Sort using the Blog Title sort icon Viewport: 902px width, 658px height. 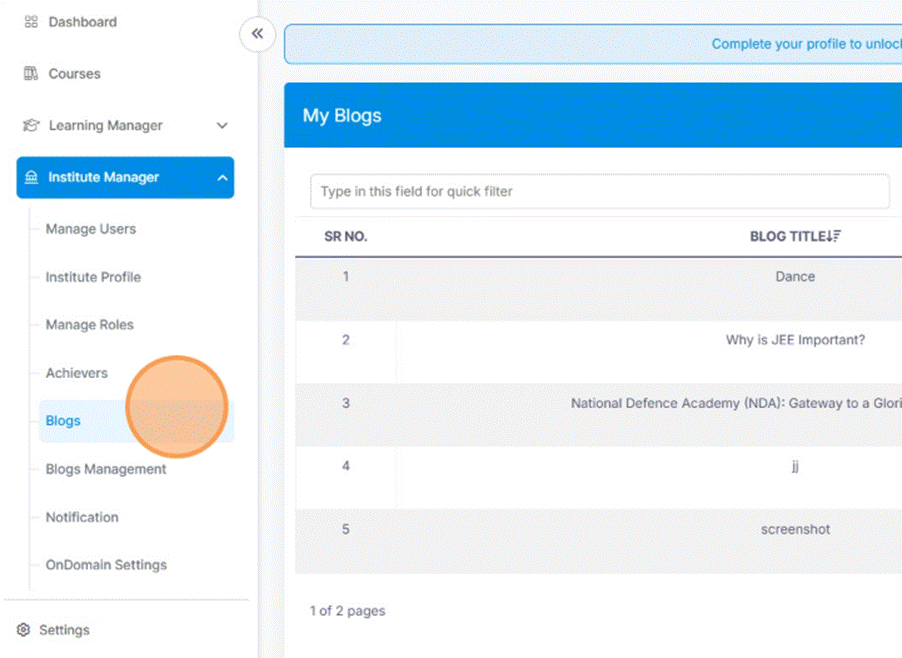pyautogui.click(x=834, y=237)
